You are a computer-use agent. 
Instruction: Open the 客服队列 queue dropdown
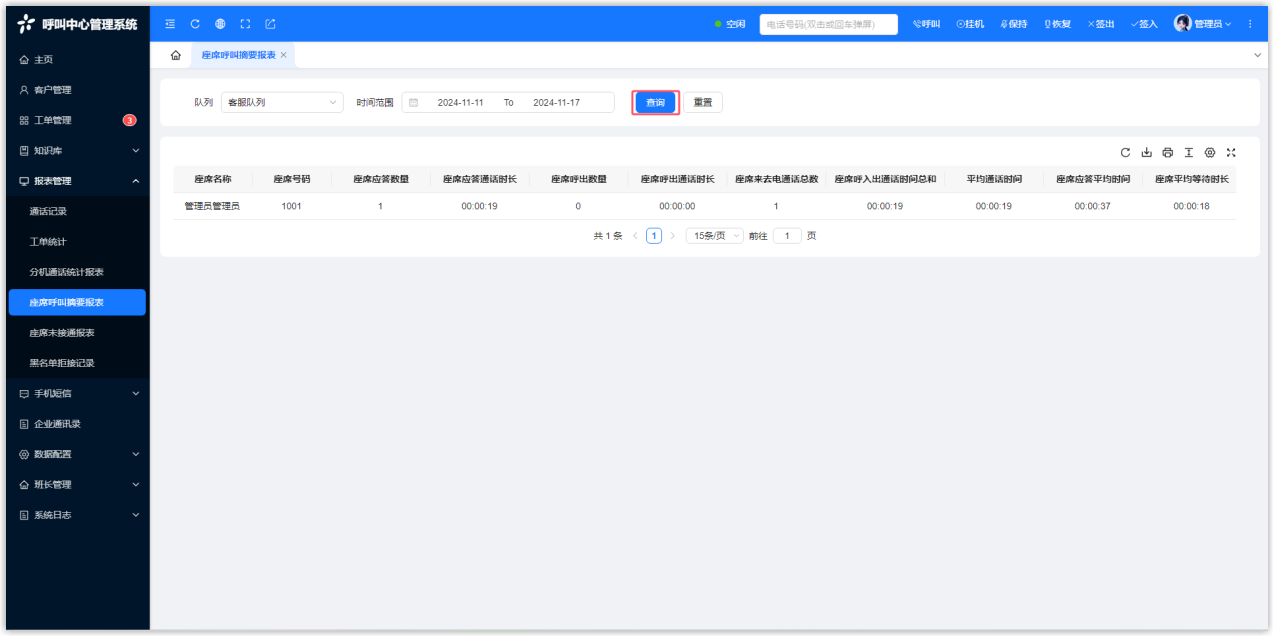point(281,102)
